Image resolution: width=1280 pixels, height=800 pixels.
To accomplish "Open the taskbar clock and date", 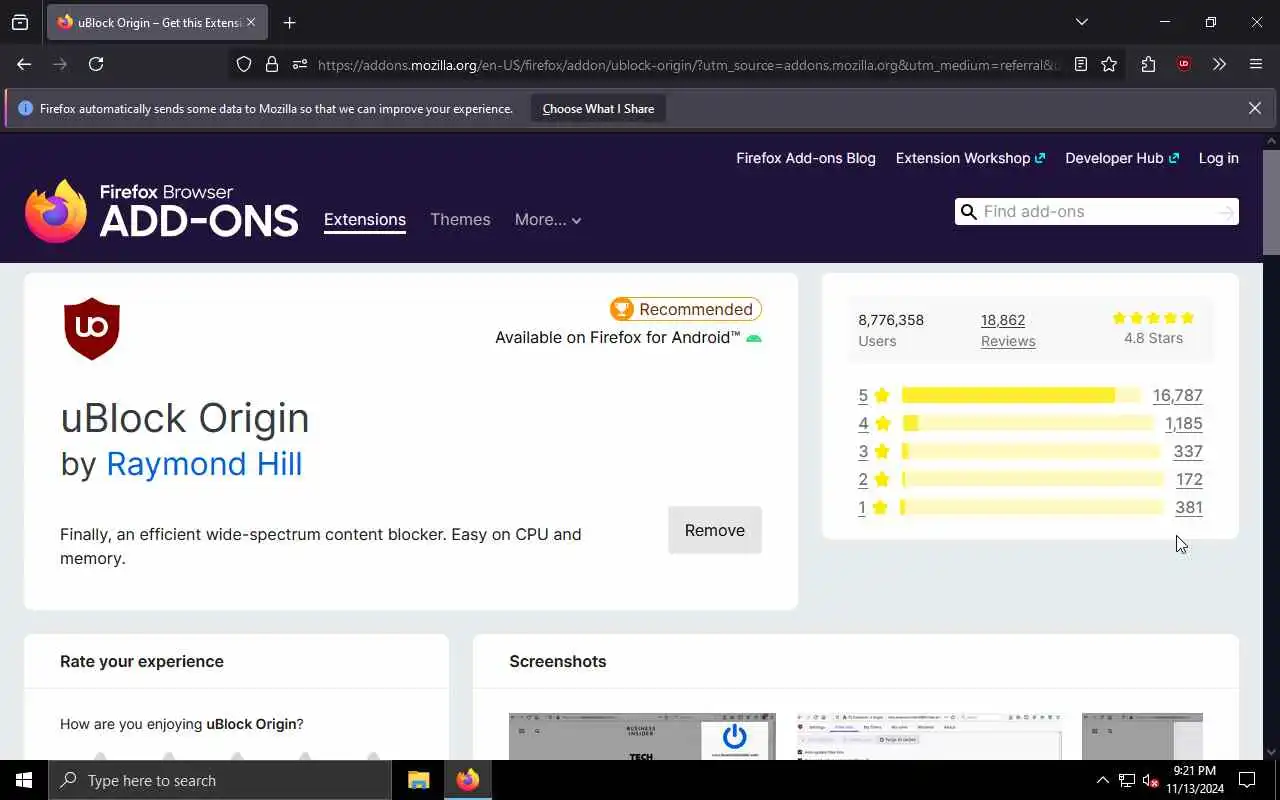I will pos(1194,780).
